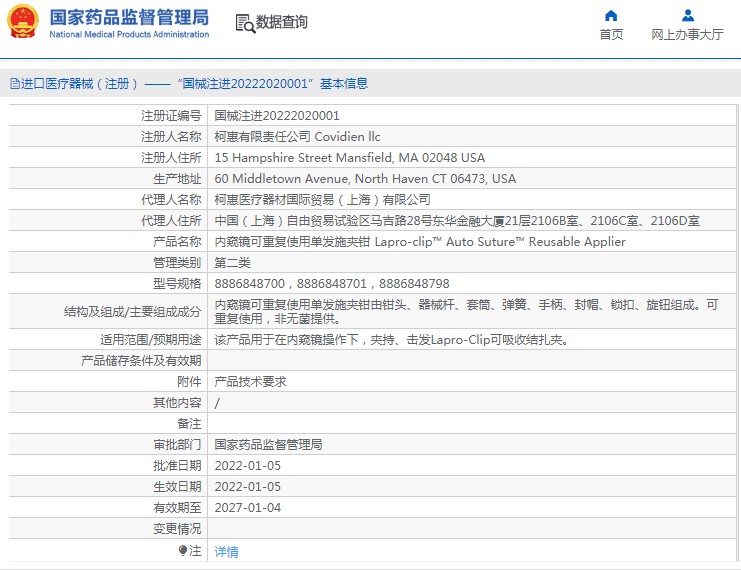Click the 批准日期 value 2022-01-05
The width and height of the screenshot is (741, 572).
(248, 466)
